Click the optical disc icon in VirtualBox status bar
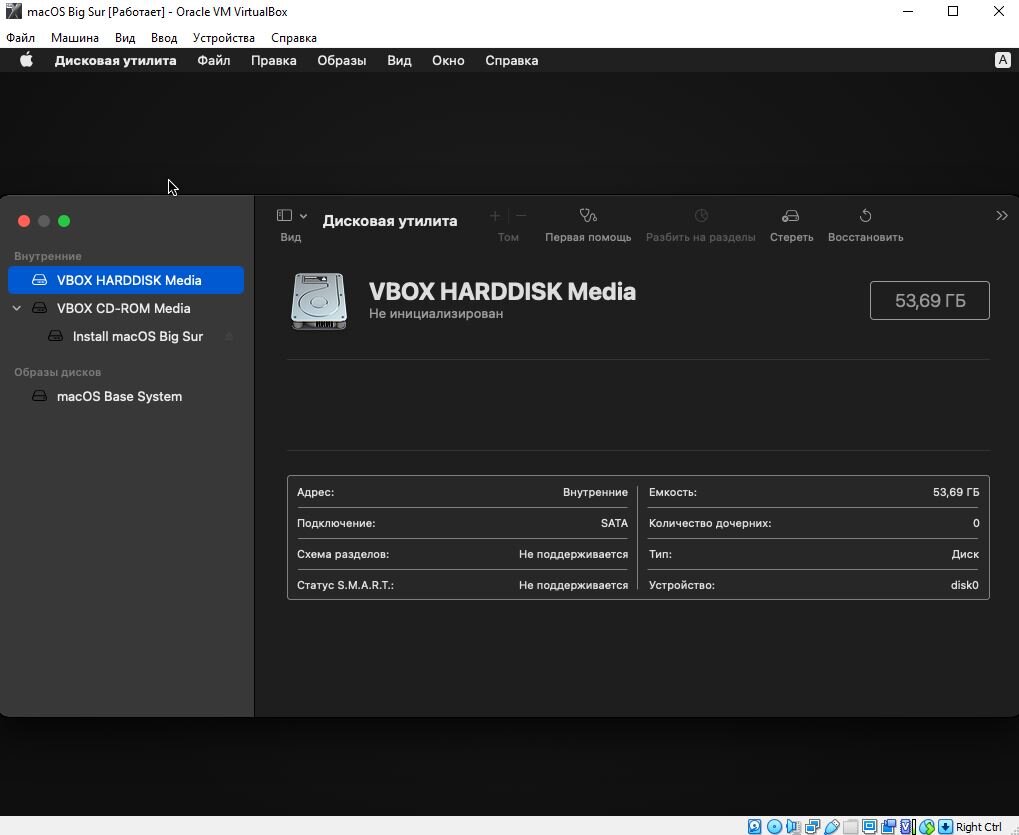Viewport: 1019px width, 835px height. pos(774,827)
